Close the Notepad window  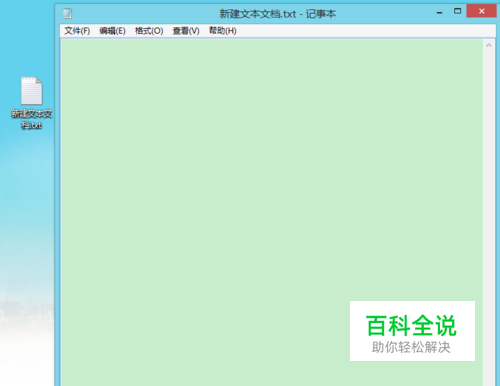(481, 11)
